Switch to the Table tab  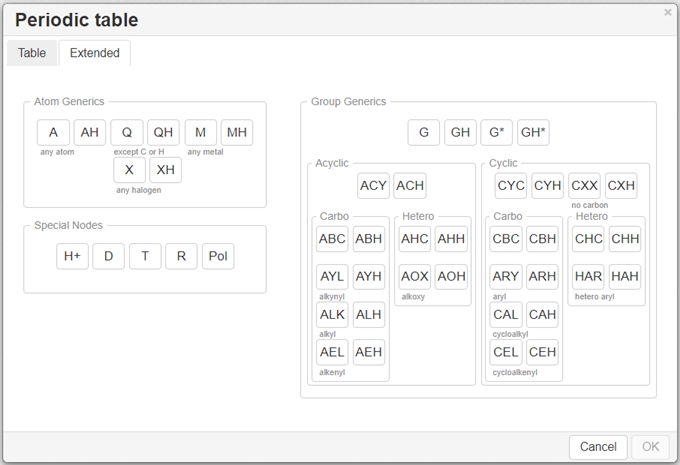coord(32,53)
